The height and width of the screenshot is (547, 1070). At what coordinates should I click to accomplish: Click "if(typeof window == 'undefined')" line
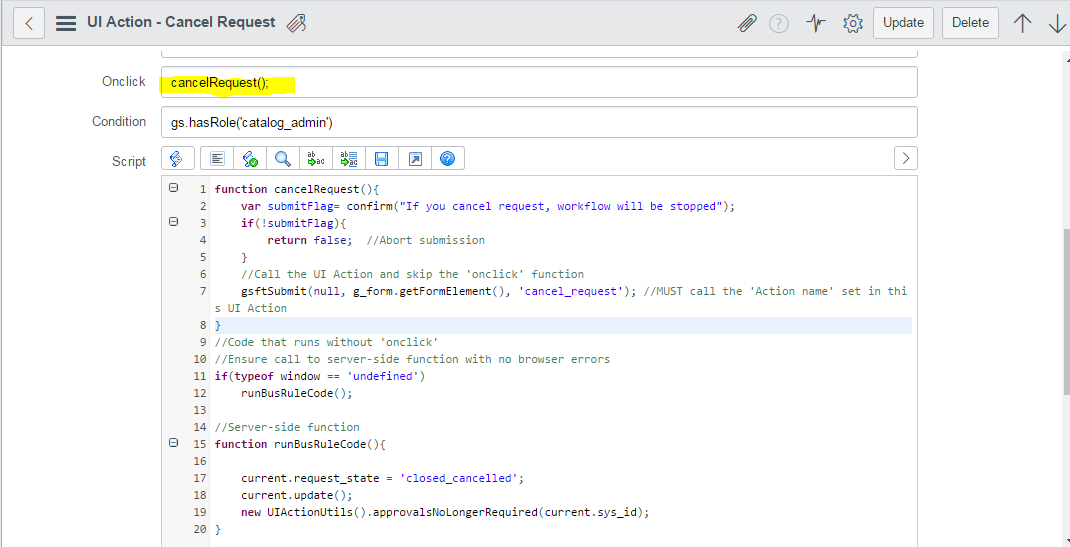tap(319, 376)
